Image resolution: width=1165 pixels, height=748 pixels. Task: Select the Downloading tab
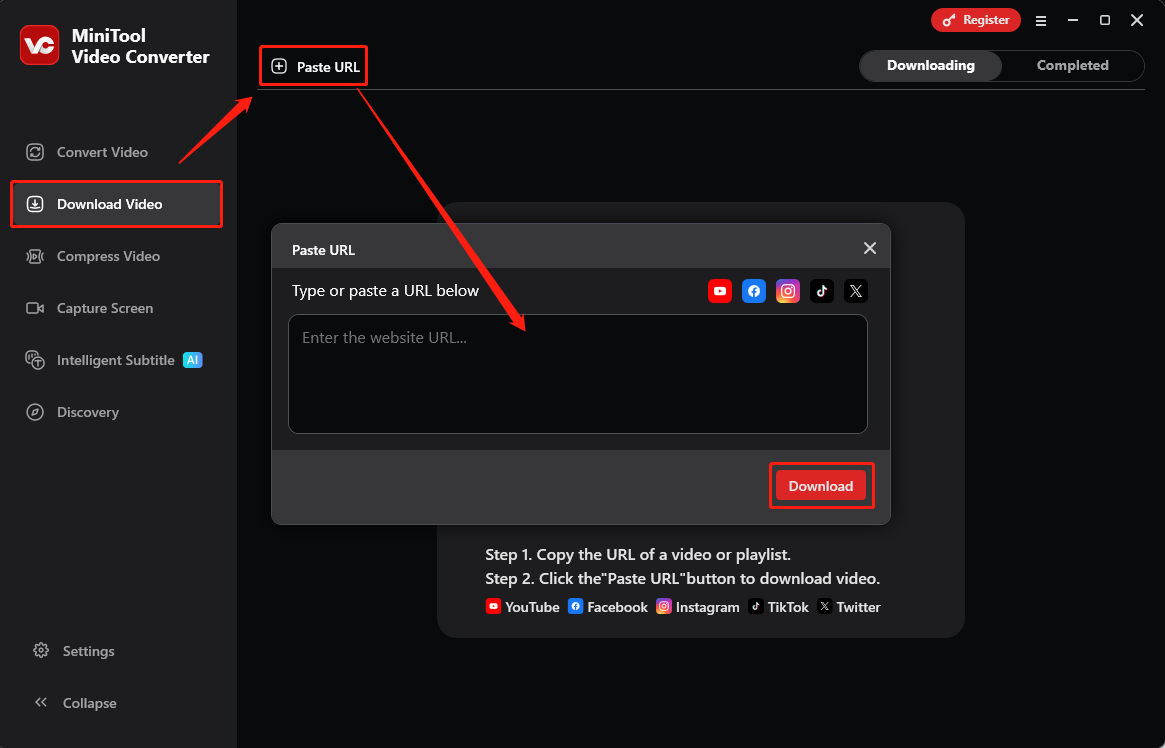930,65
